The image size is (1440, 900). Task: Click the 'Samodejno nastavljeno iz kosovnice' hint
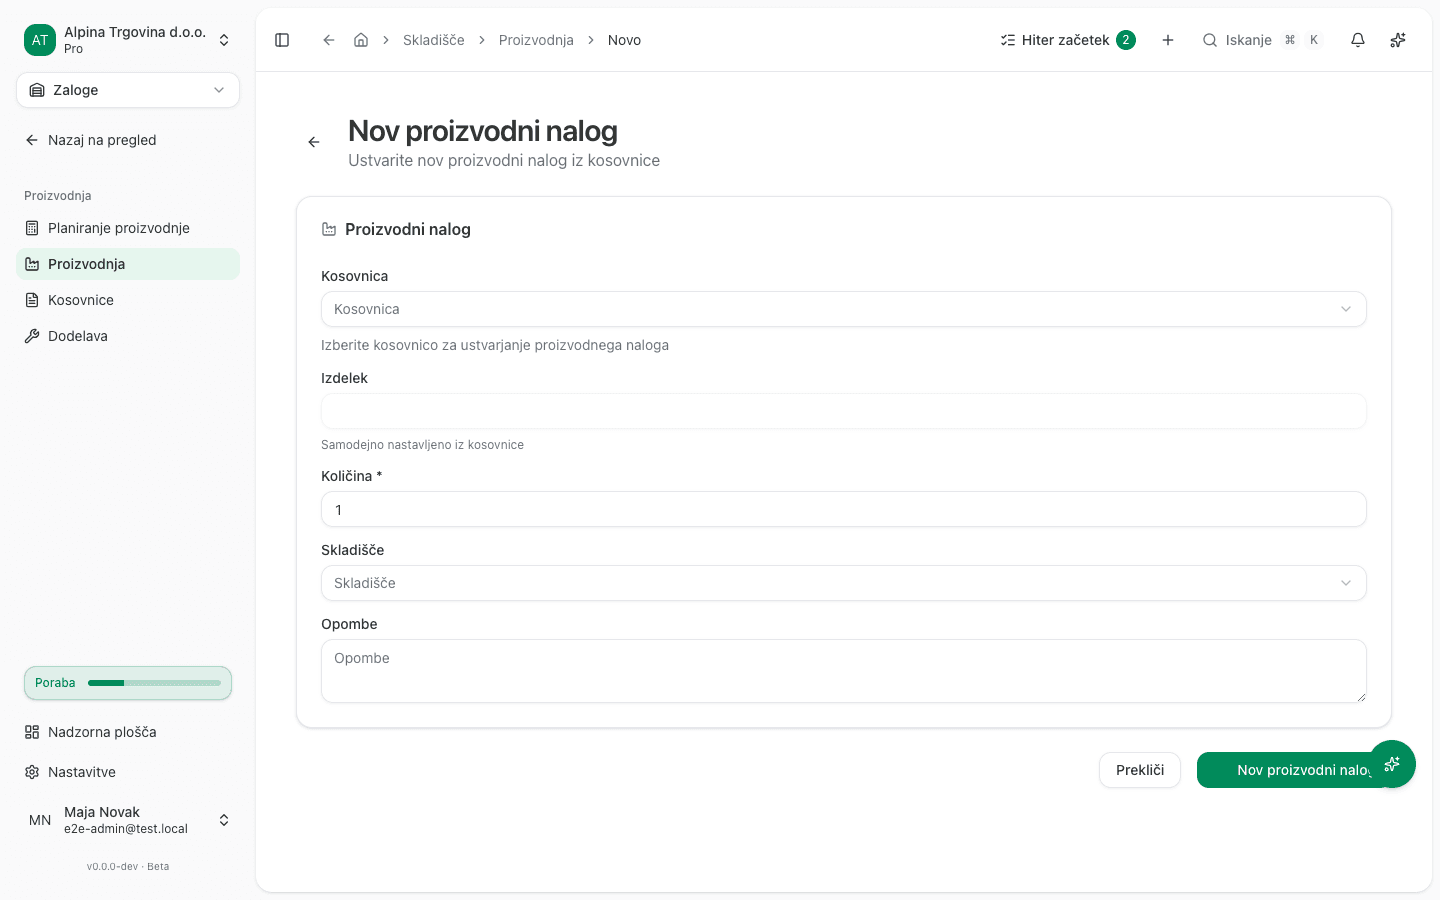click(x=422, y=445)
